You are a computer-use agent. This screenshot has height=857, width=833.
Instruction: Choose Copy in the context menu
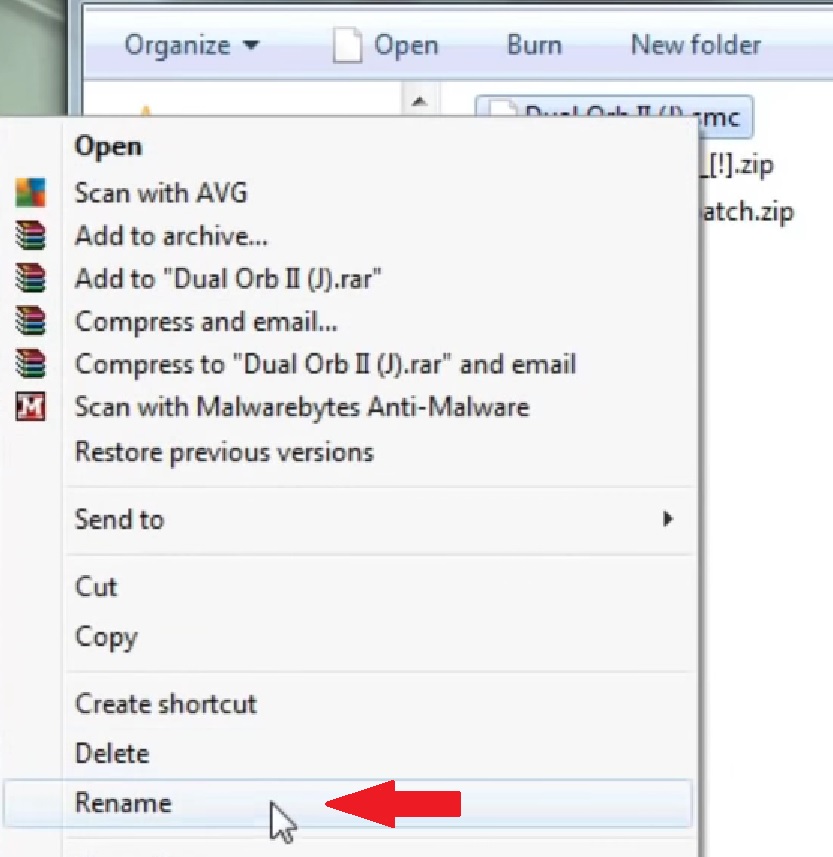point(106,637)
